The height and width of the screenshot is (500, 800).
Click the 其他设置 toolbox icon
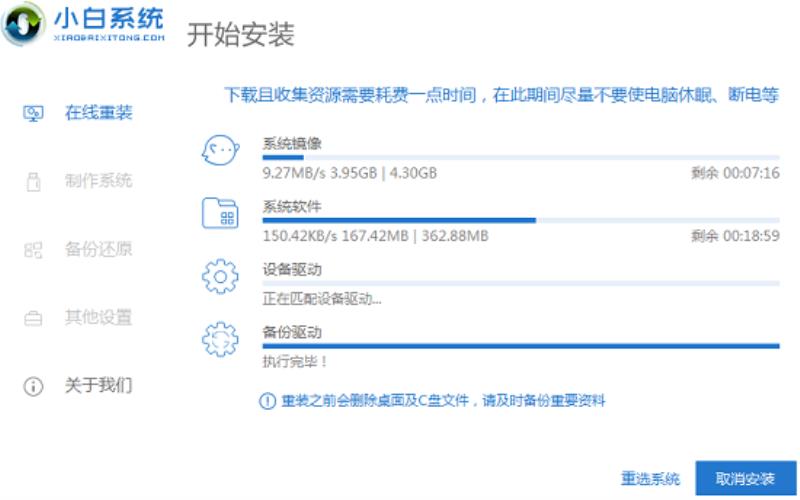pyautogui.click(x=33, y=318)
